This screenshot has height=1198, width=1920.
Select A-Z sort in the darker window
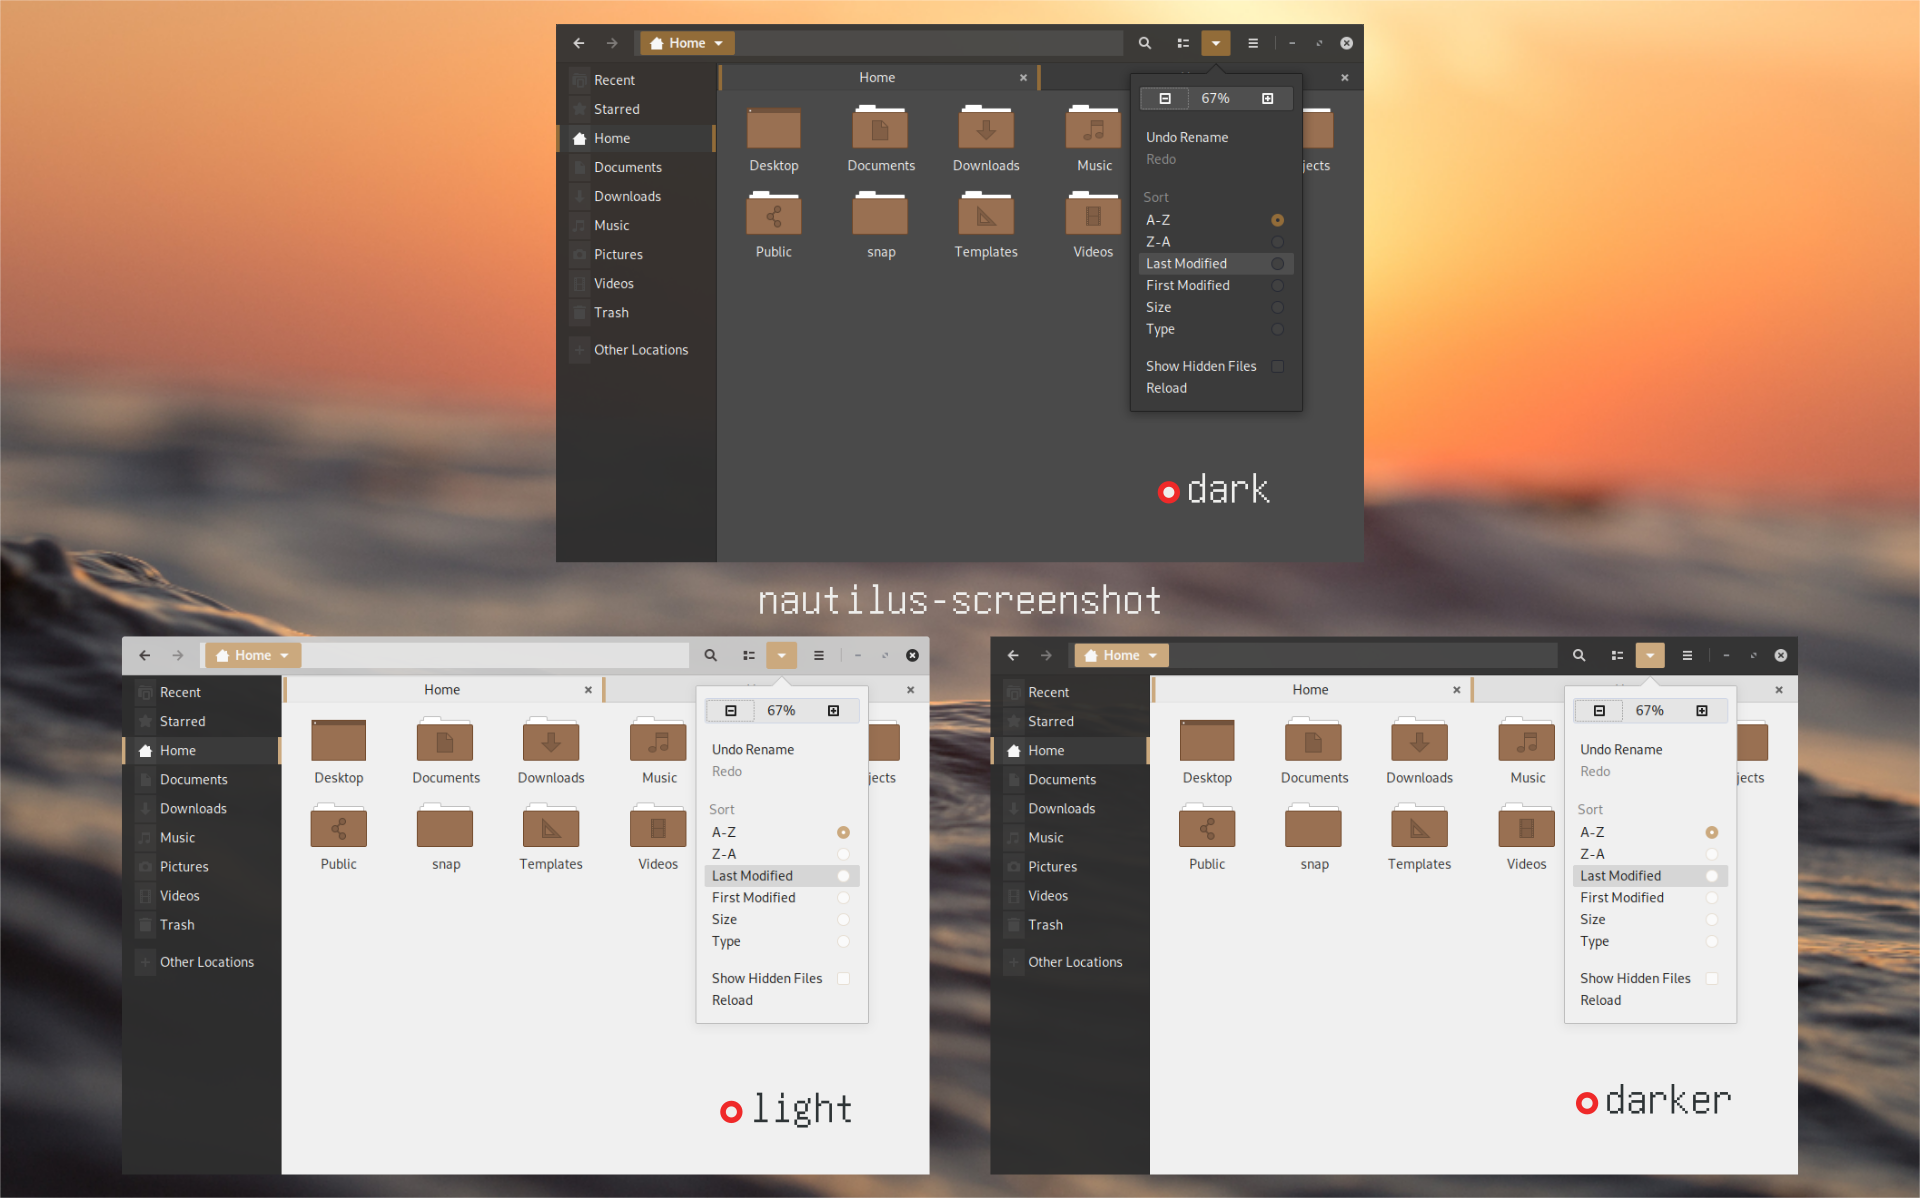pos(1650,832)
